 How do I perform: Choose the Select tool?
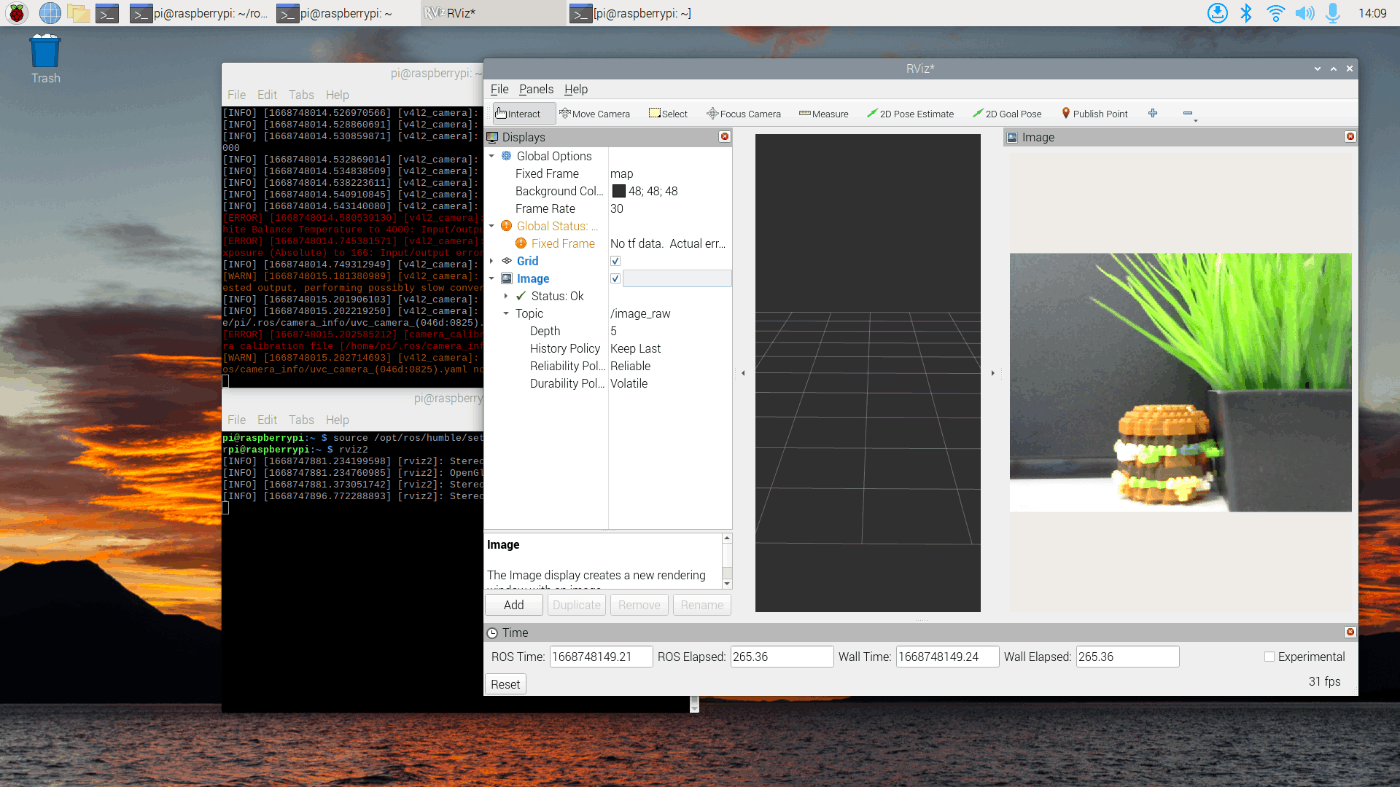(666, 113)
